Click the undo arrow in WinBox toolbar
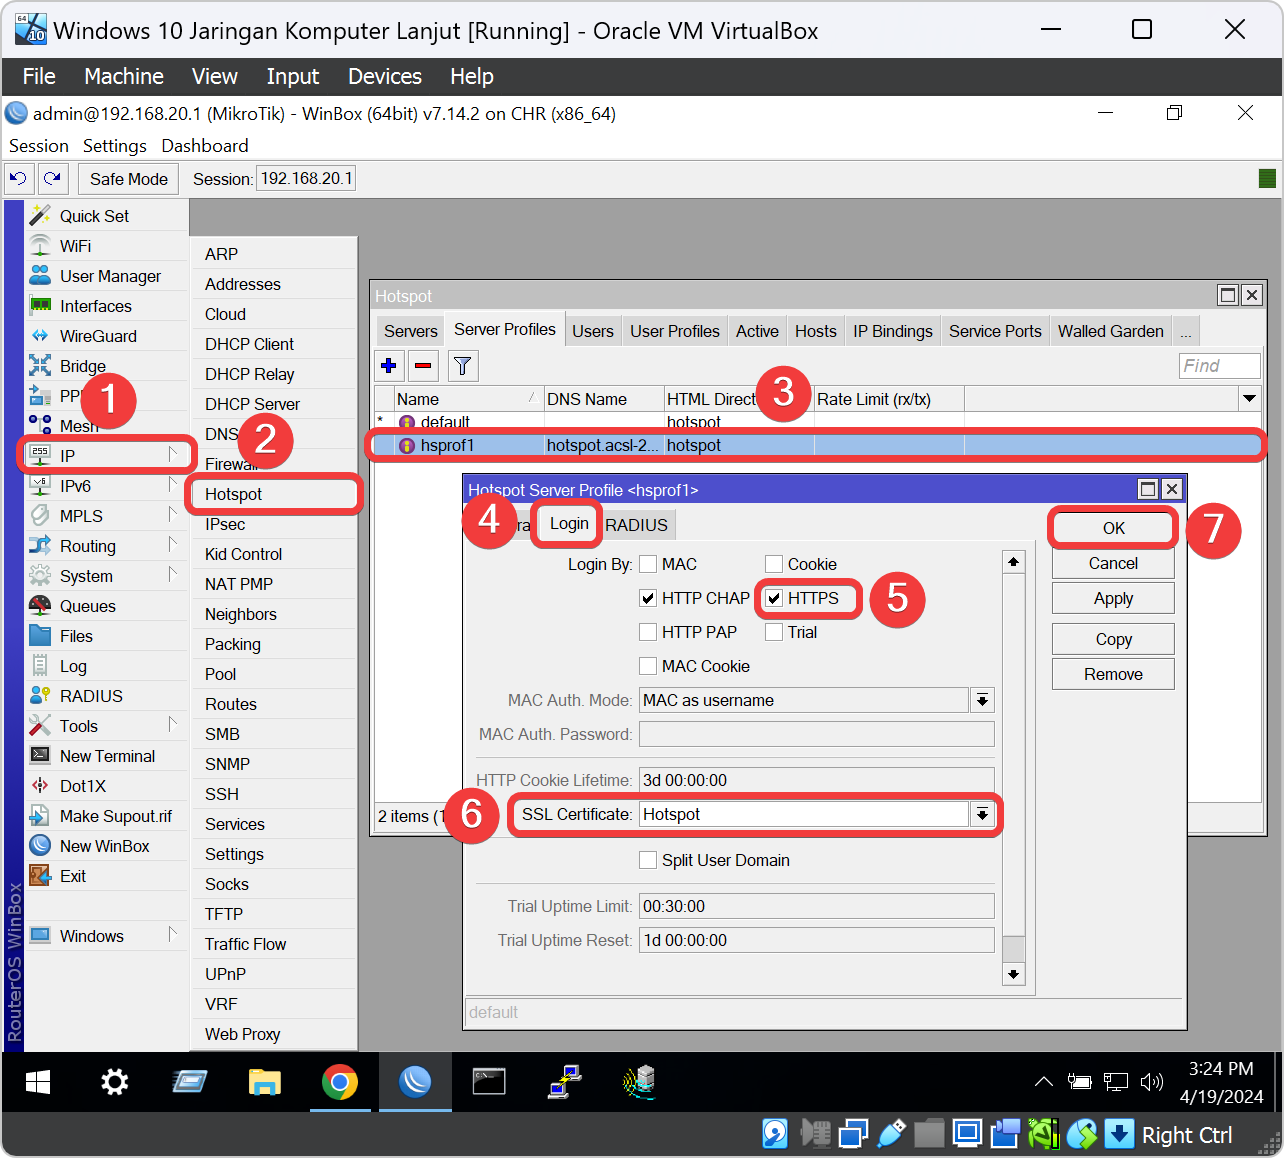This screenshot has width=1284, height=1158. [18, 179]
